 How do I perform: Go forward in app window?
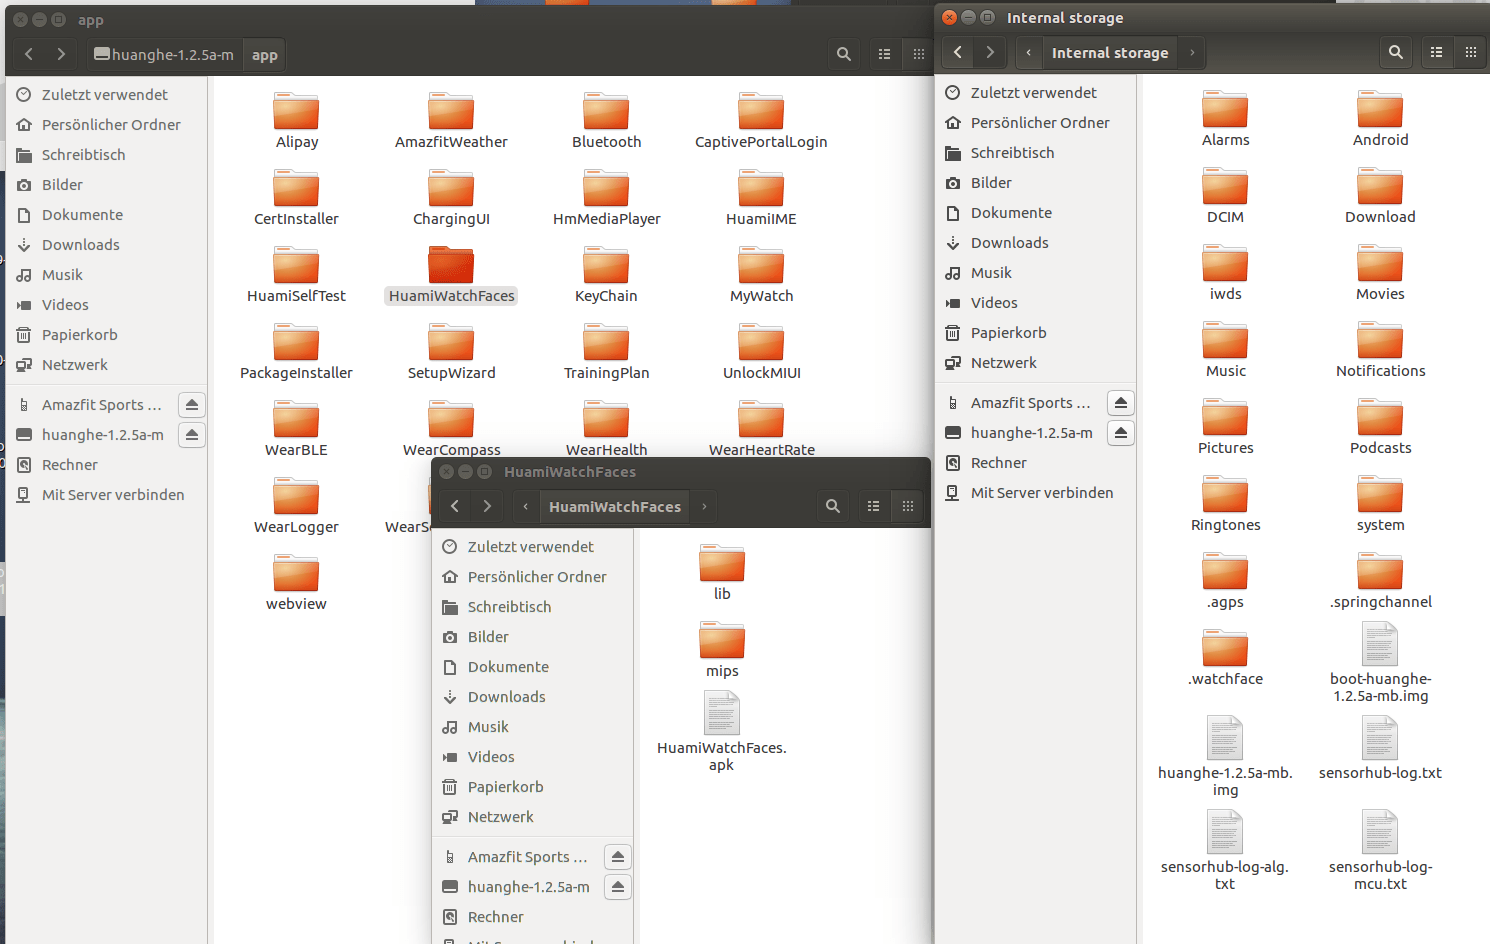[x=61, y=54]
